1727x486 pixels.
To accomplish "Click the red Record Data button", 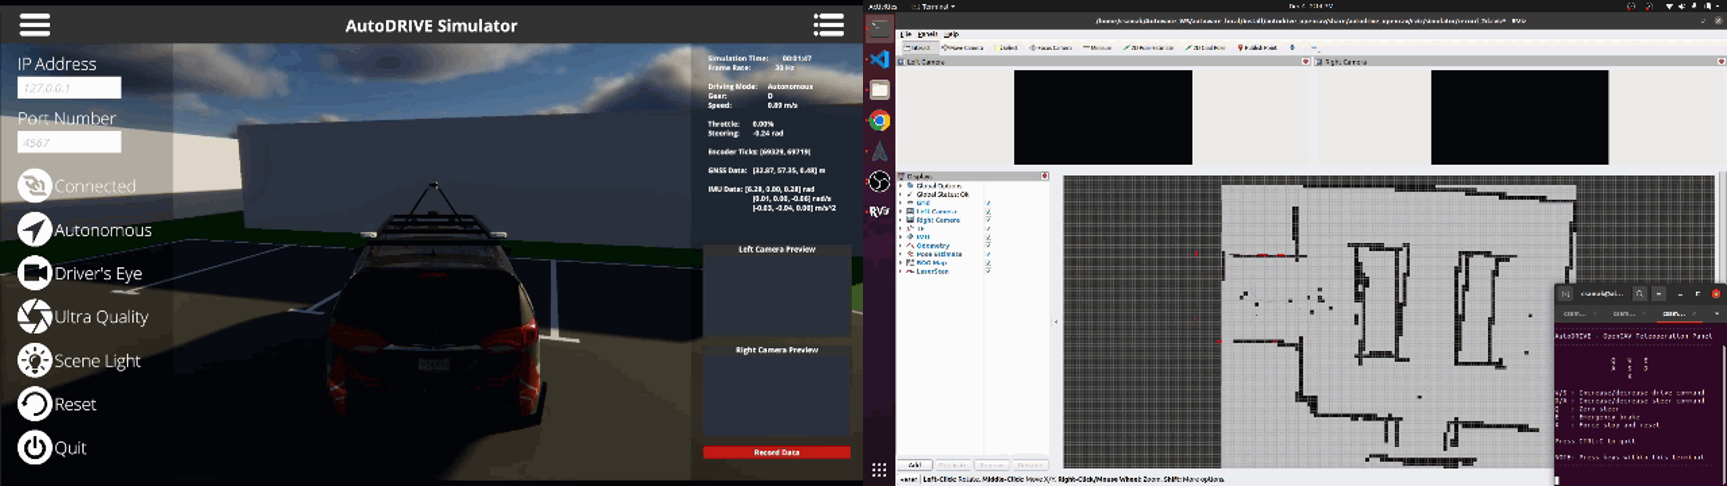I will pyautogui.click(x=776, y=452).
